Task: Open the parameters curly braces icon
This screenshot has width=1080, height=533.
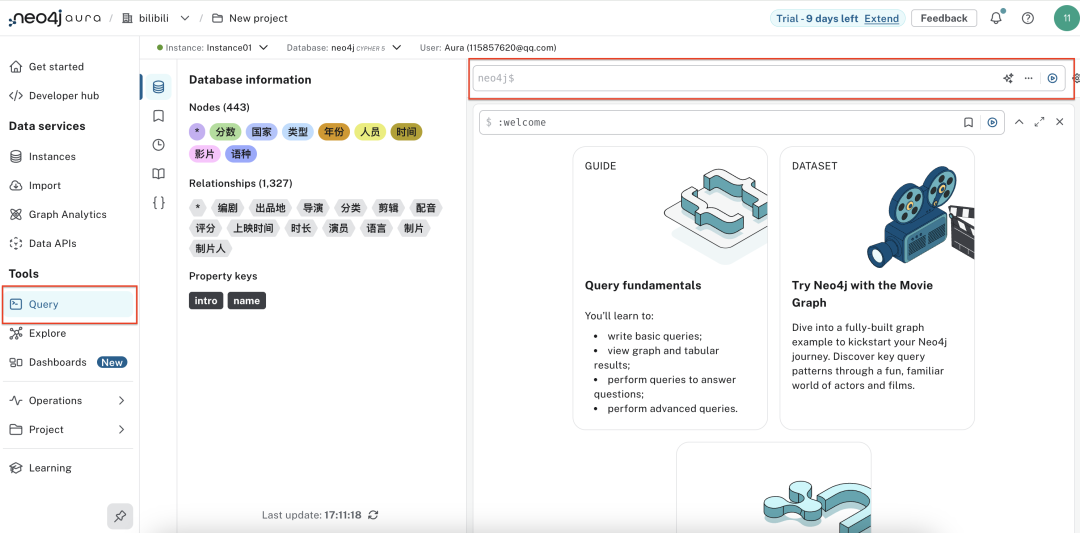Action: tap(158, 202)
